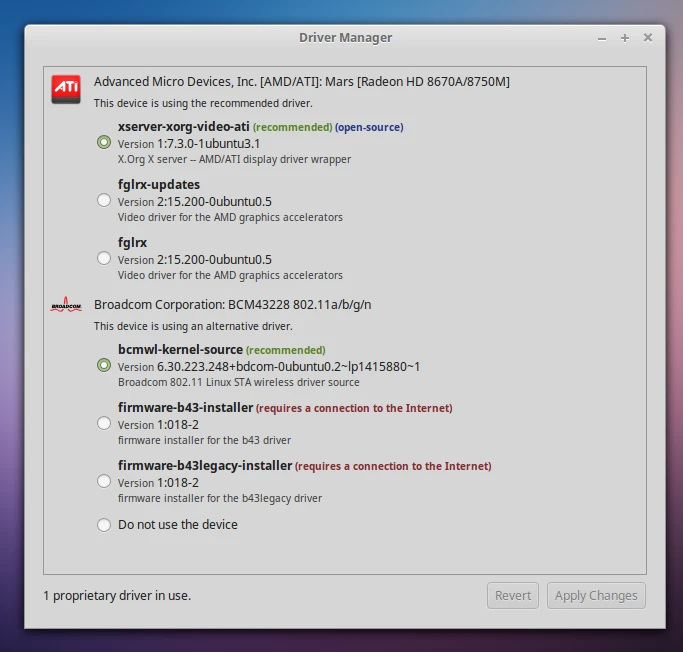This screenshot has height=652, width=683.
Task: Click 'This device is using the recommended driver.'
Action: (203, 103)
